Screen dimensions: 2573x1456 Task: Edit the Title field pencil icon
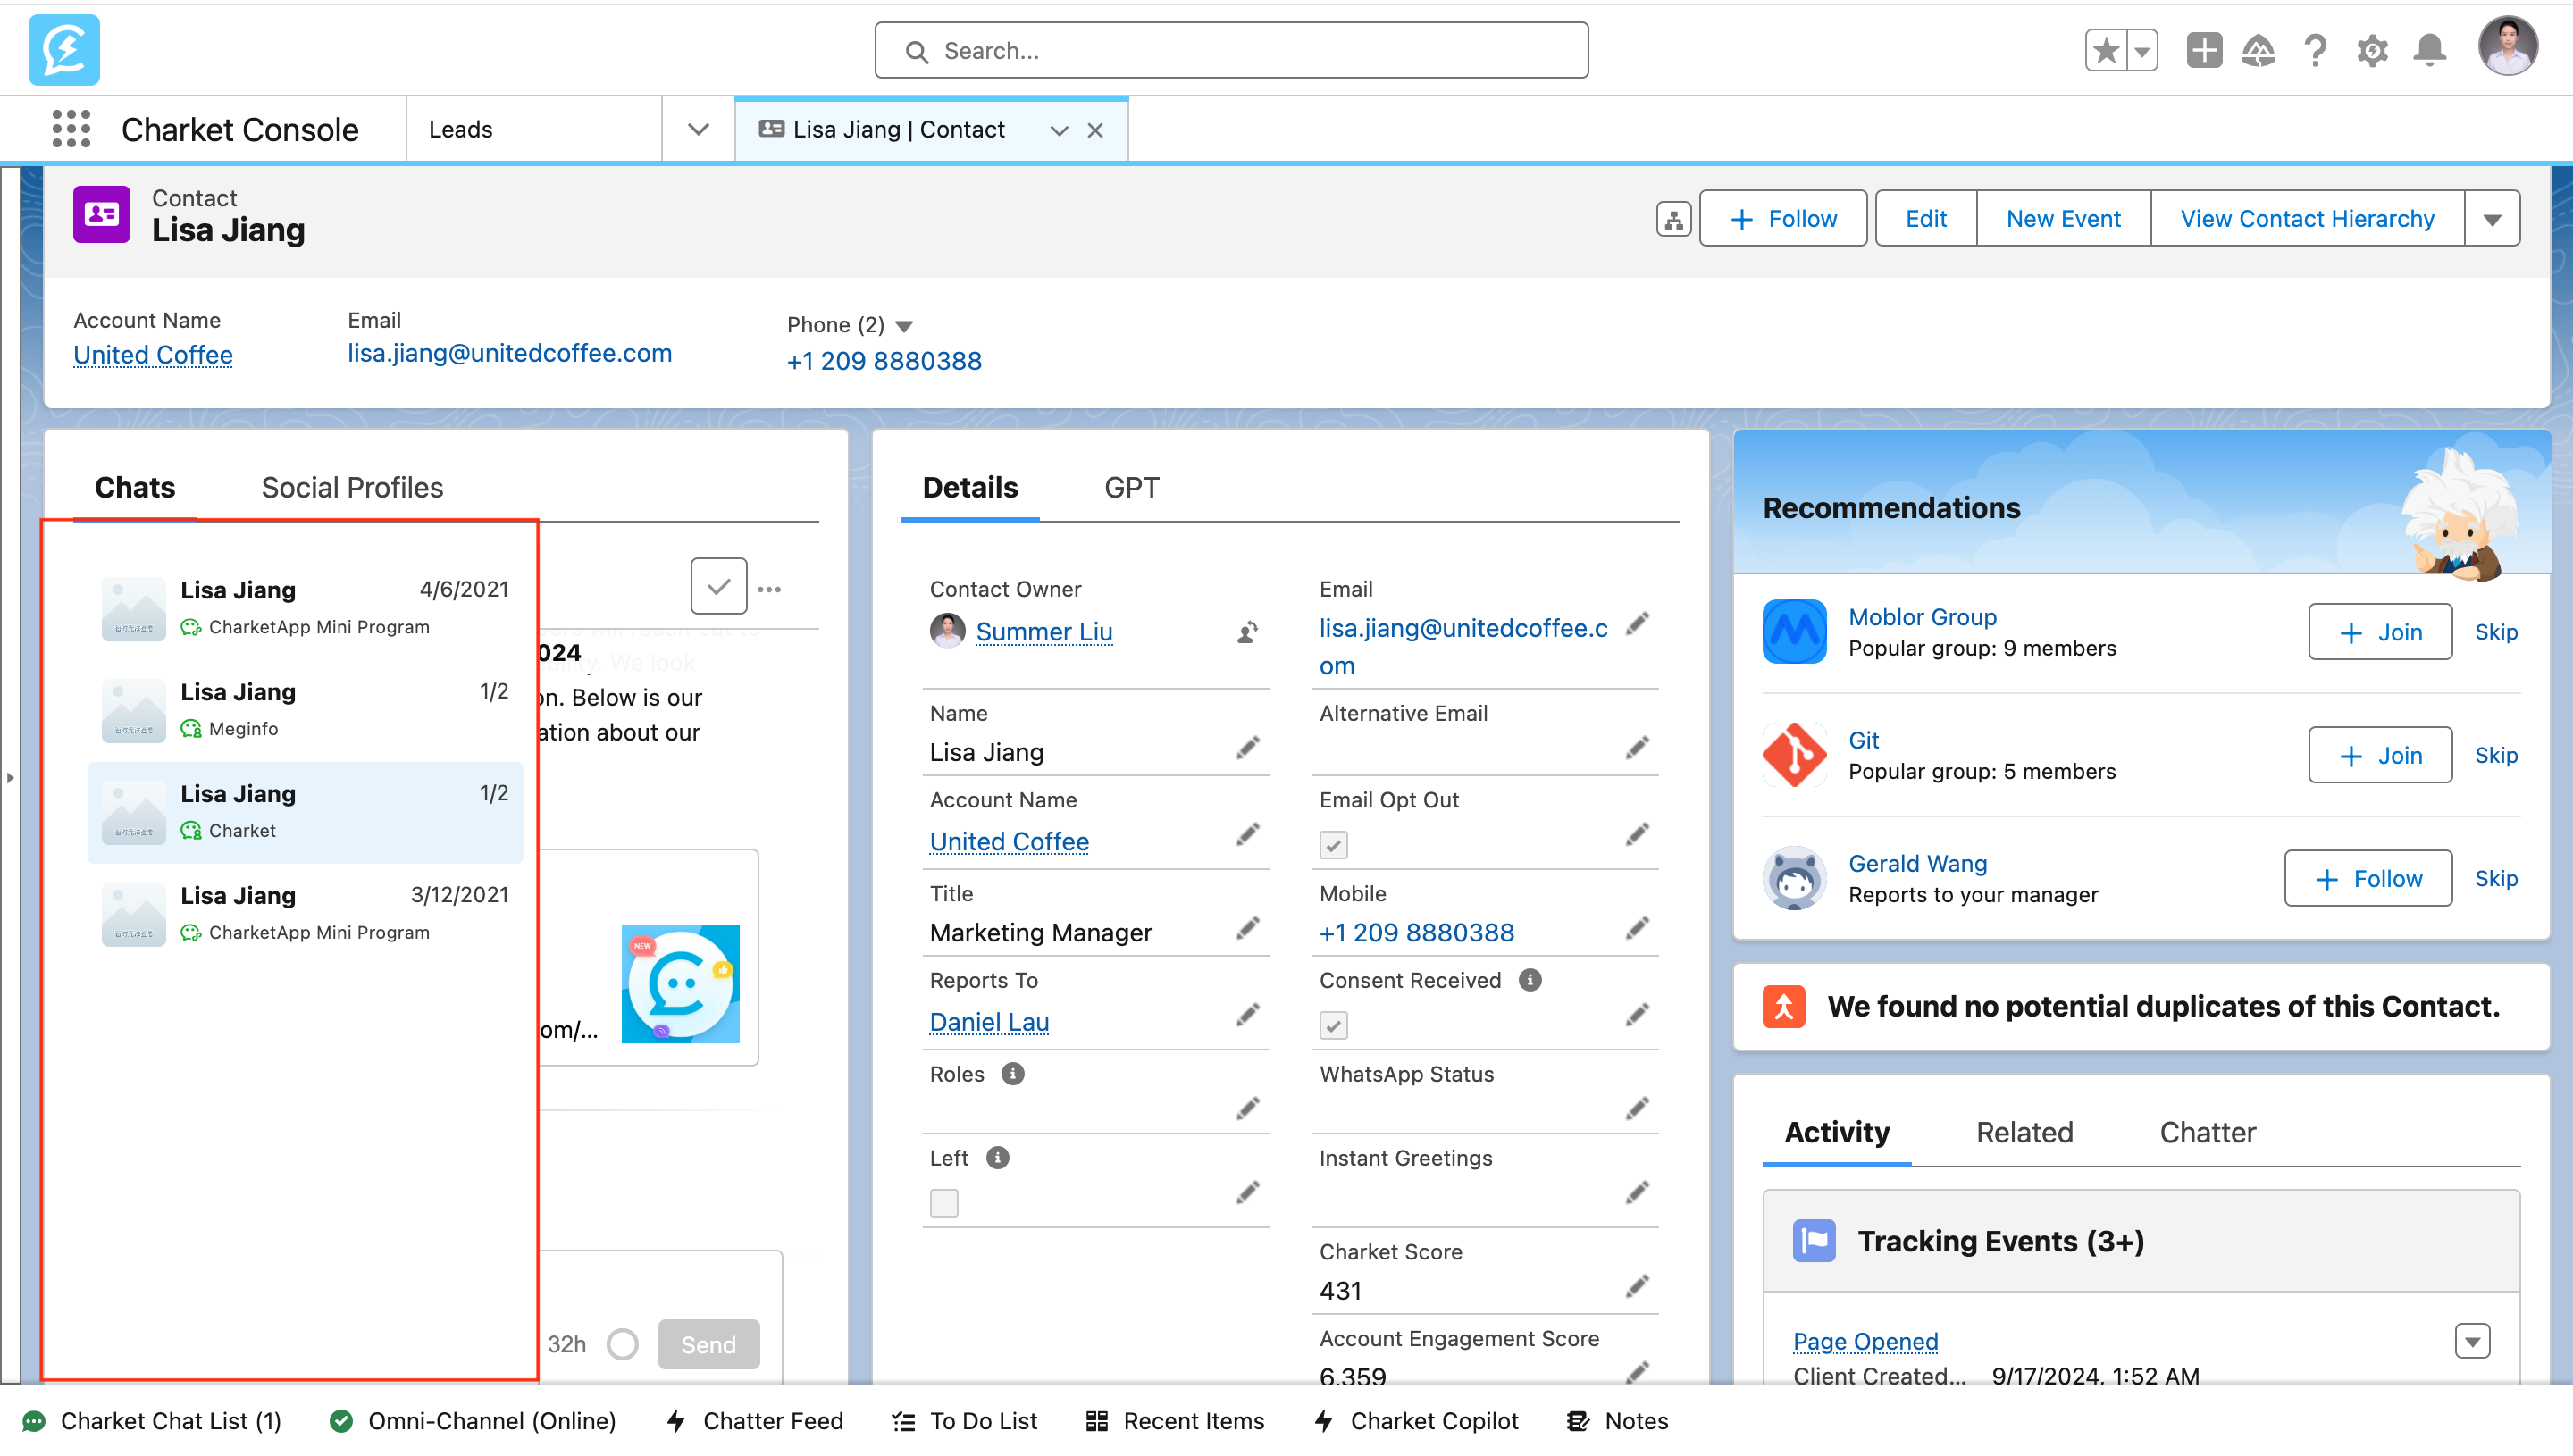coord(1247,929)
